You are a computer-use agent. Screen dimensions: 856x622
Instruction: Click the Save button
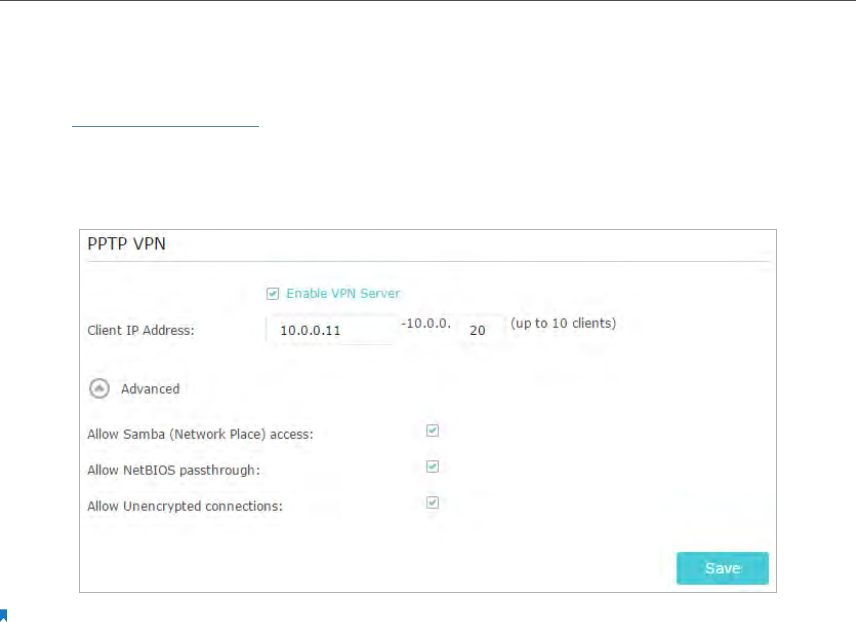[x=722, y=568]
